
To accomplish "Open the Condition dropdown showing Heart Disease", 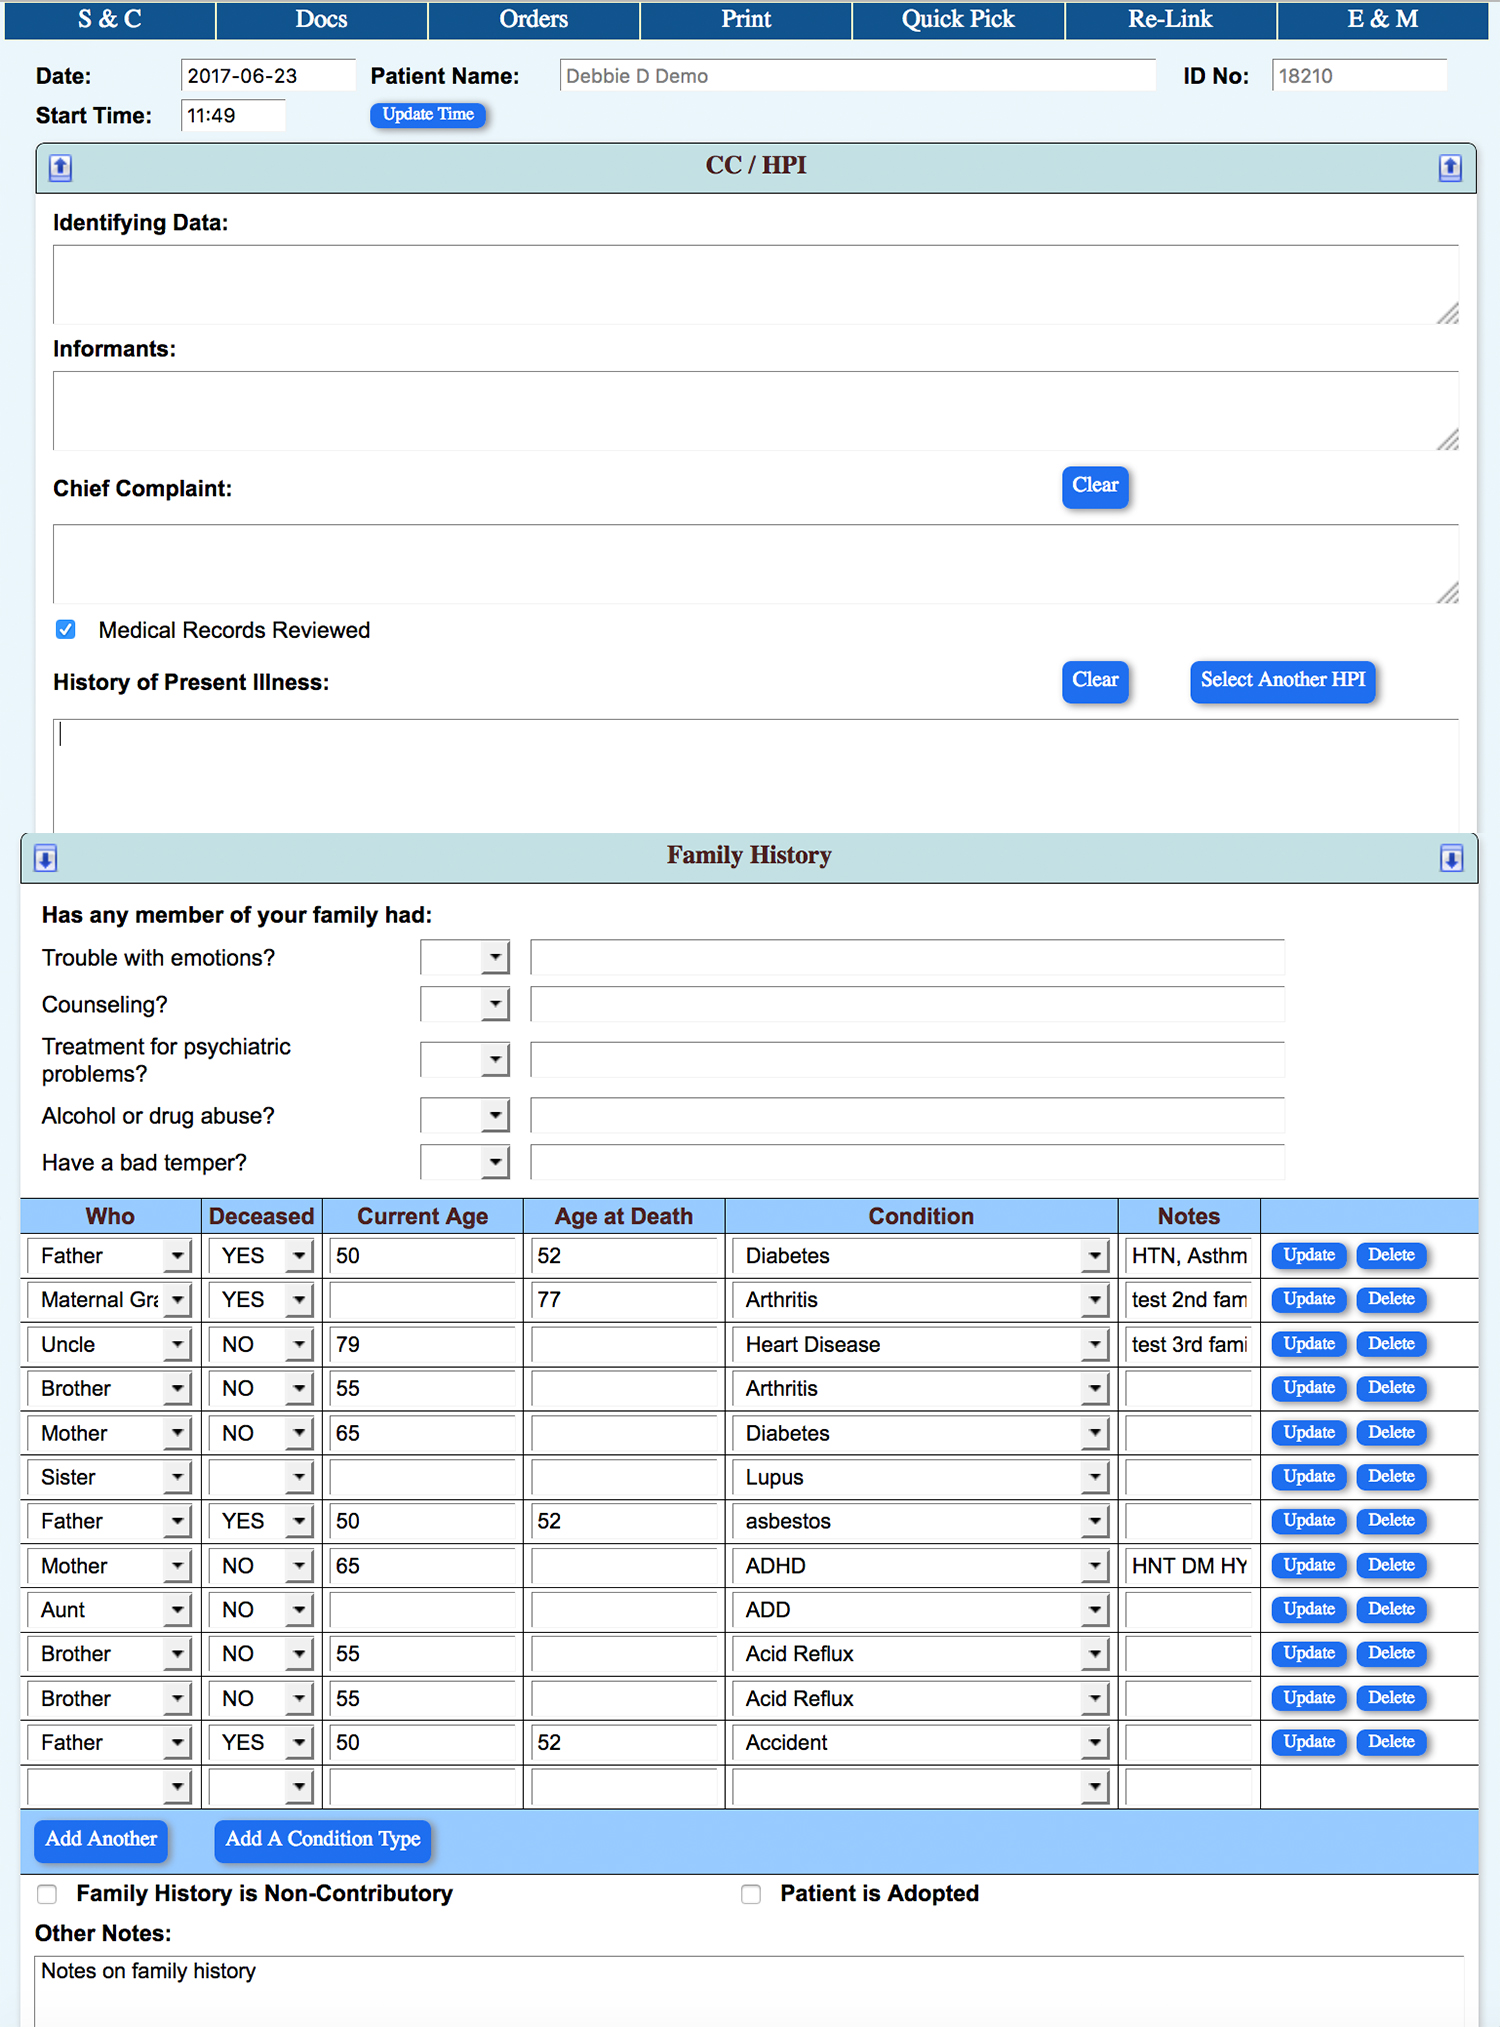I will [921, 1344].
